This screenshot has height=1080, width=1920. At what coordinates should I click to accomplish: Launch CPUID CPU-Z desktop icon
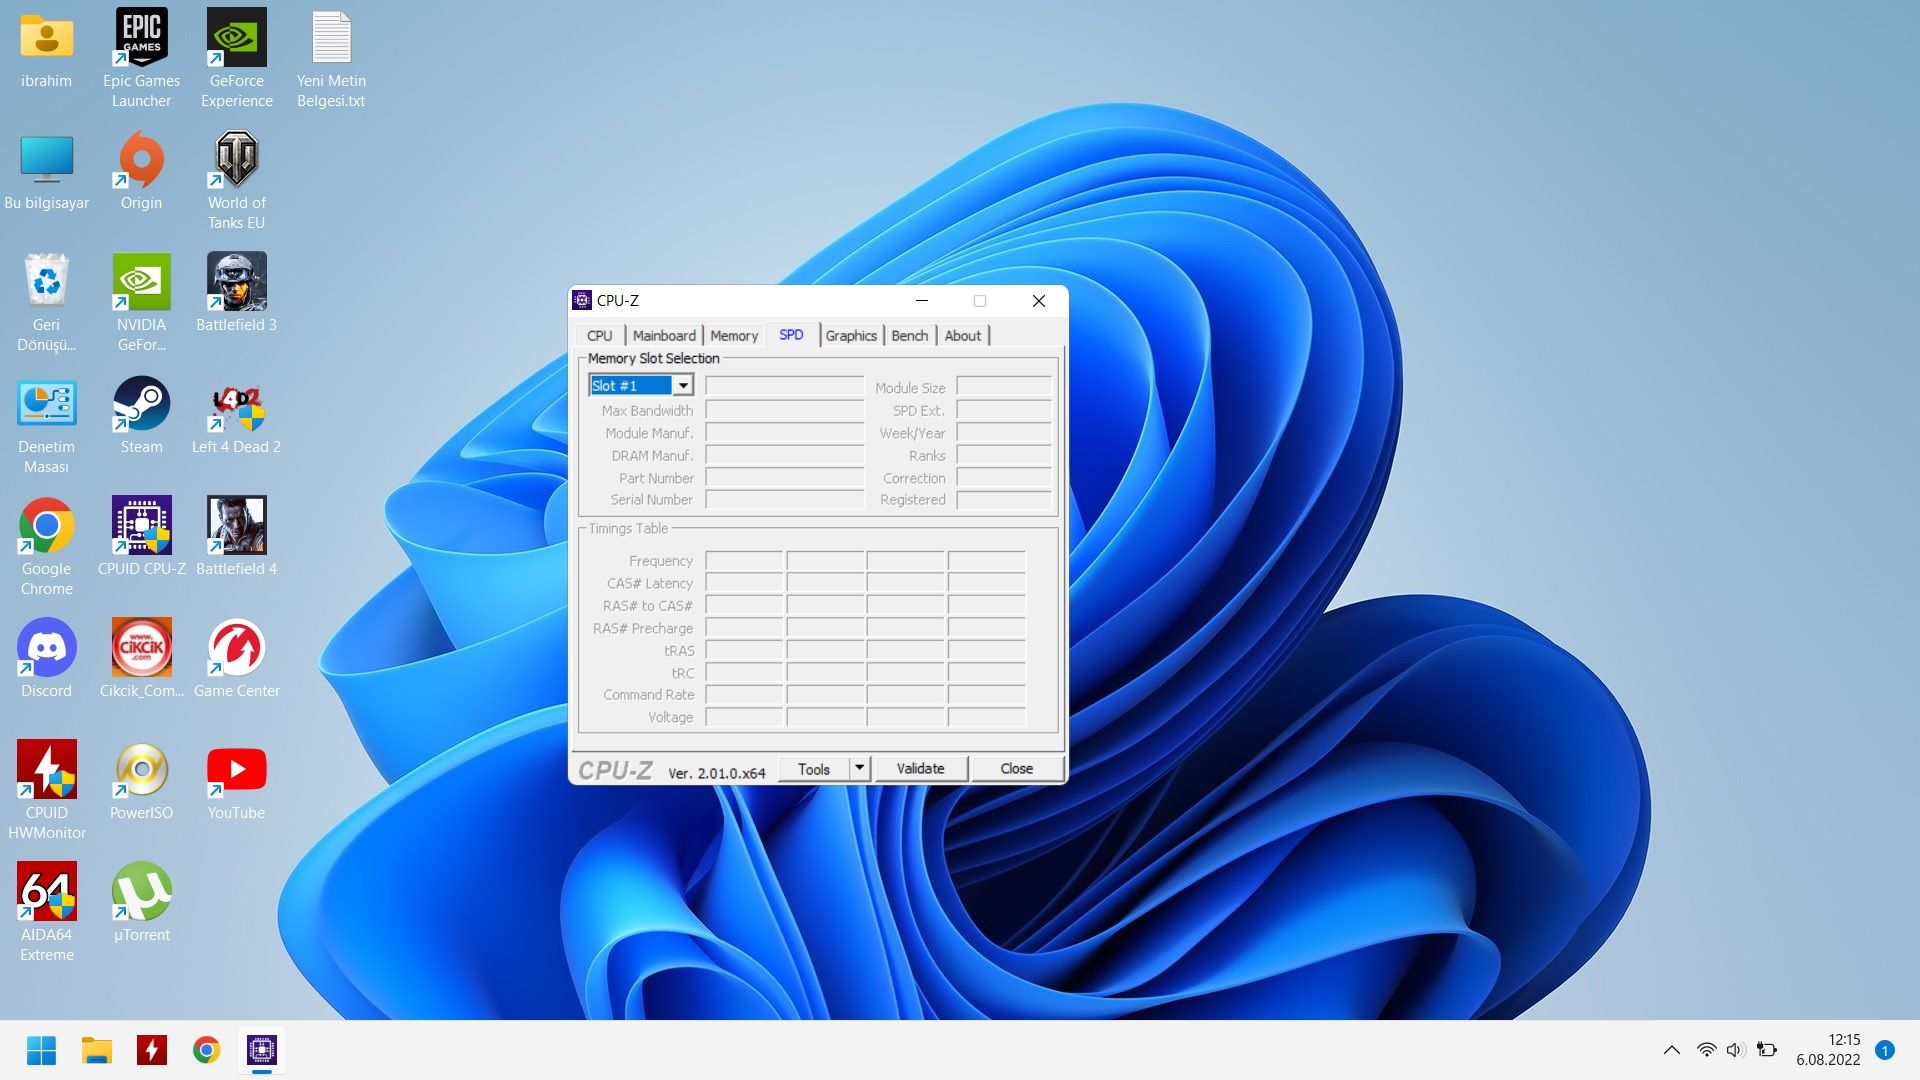(x=141, y=526)
